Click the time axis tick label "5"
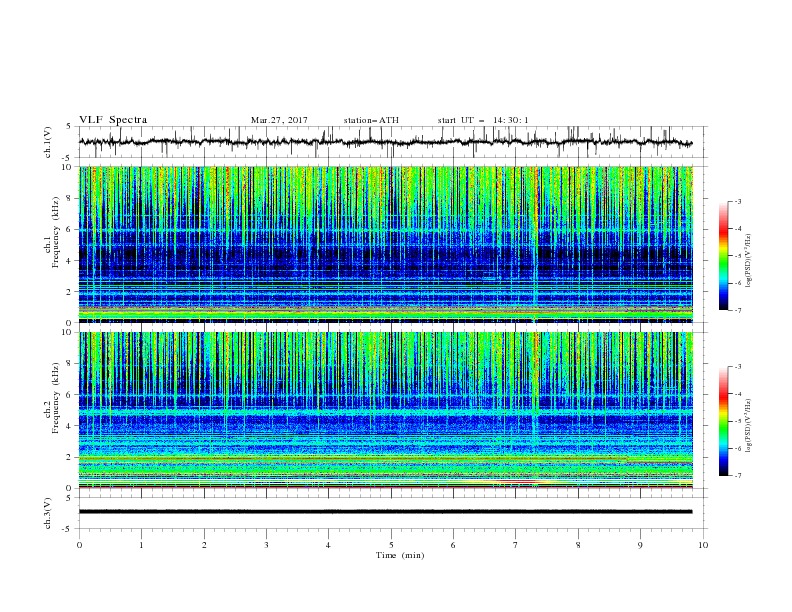This screenshot has height=612, width=792. point(391,545)
